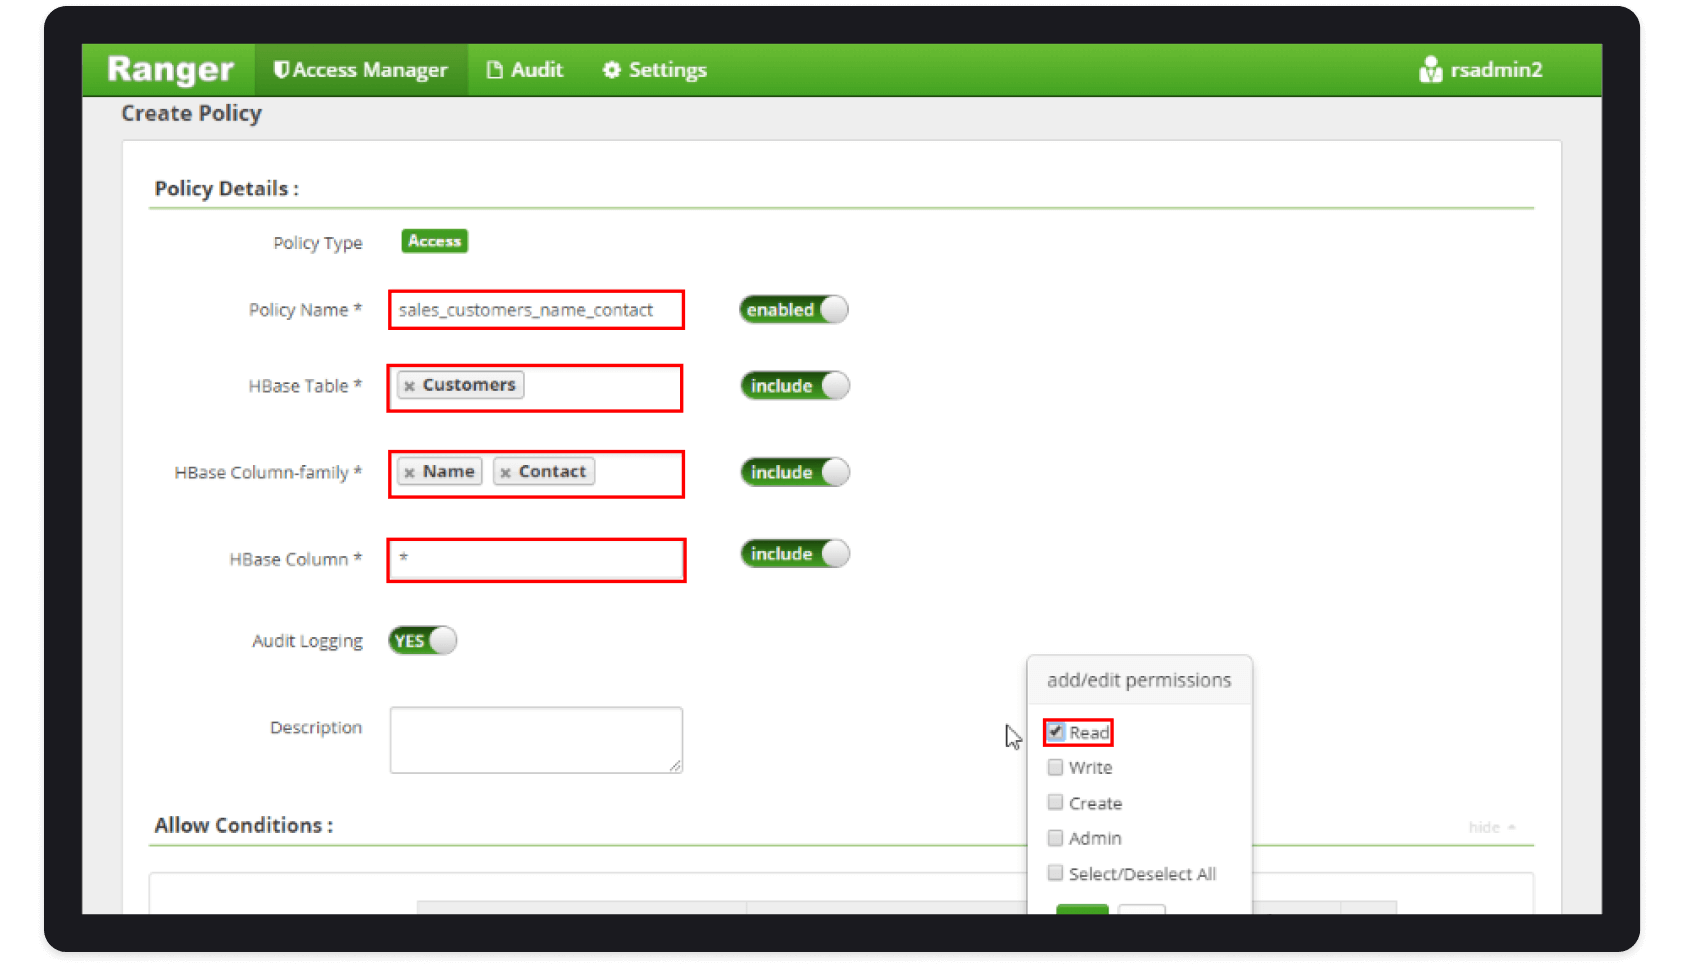
Task: Remove the Name column-family tag
Action: pos(409,472)
